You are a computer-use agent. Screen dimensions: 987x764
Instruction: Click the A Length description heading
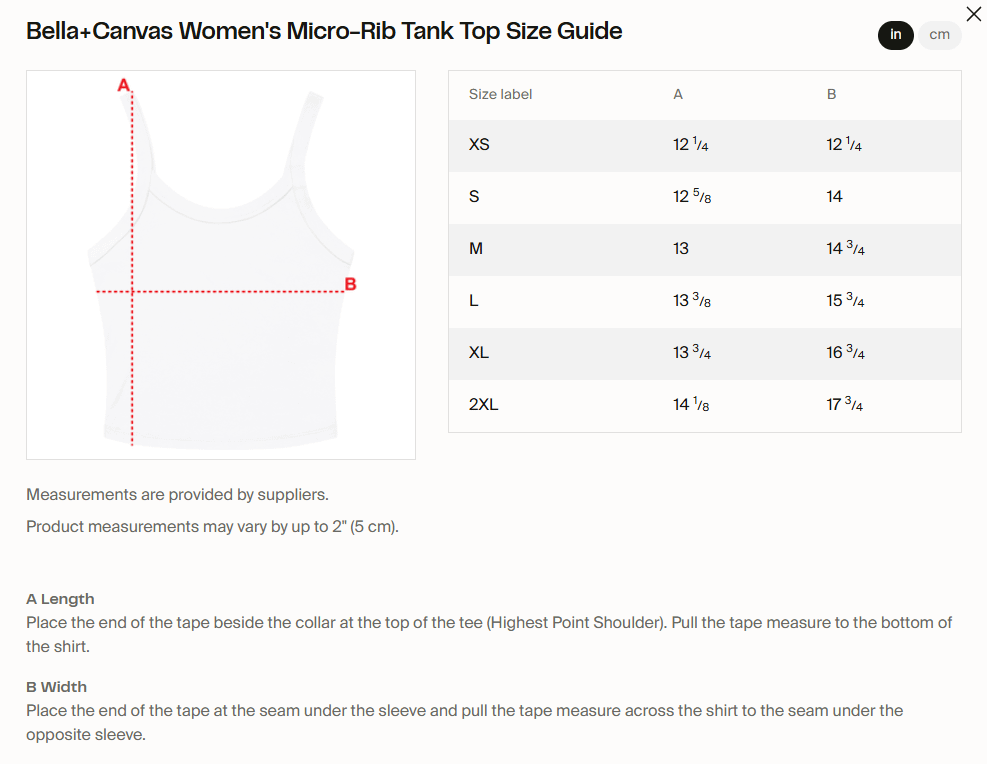[60, 599]
